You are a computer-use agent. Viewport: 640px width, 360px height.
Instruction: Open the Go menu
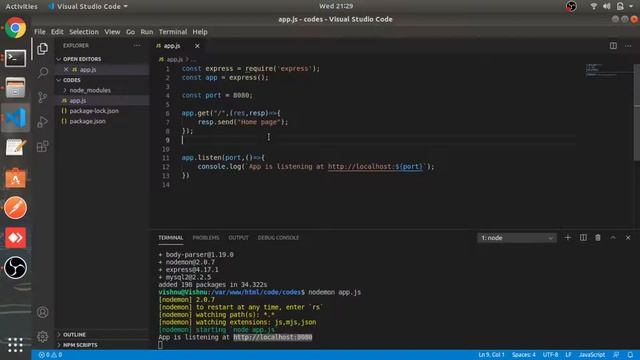tap(130, 32)
